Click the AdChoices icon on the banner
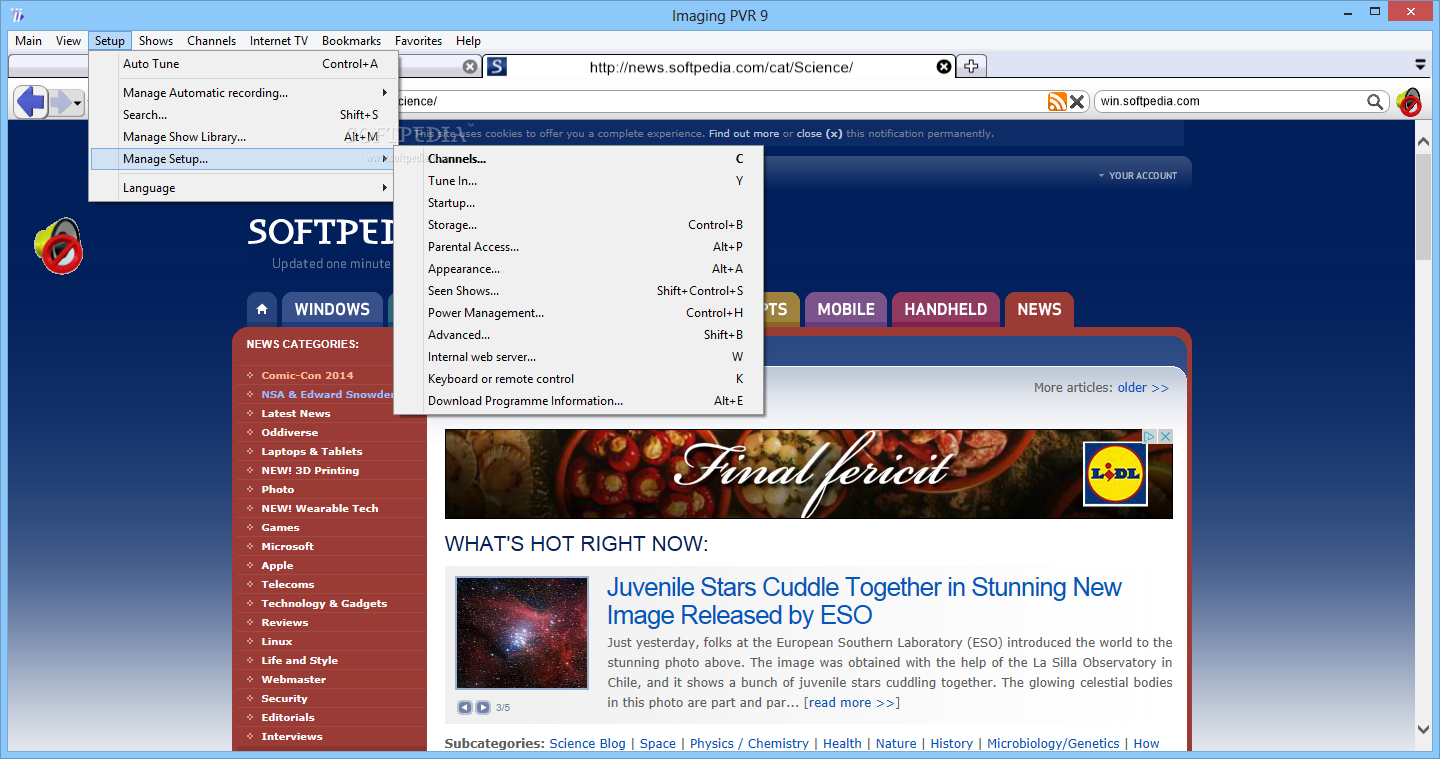This screenshot has height=759, width=1440. (x=1150, y=436)
